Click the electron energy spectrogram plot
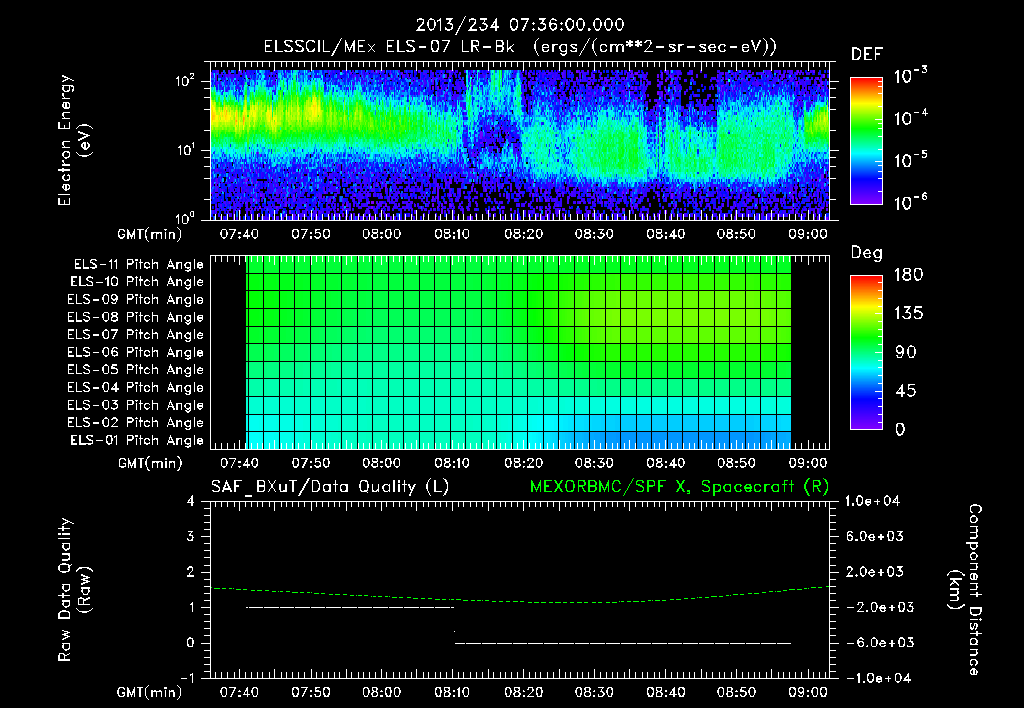This screenshot has height=708, width=1024. pyautogui.click(x=520, y=141)
